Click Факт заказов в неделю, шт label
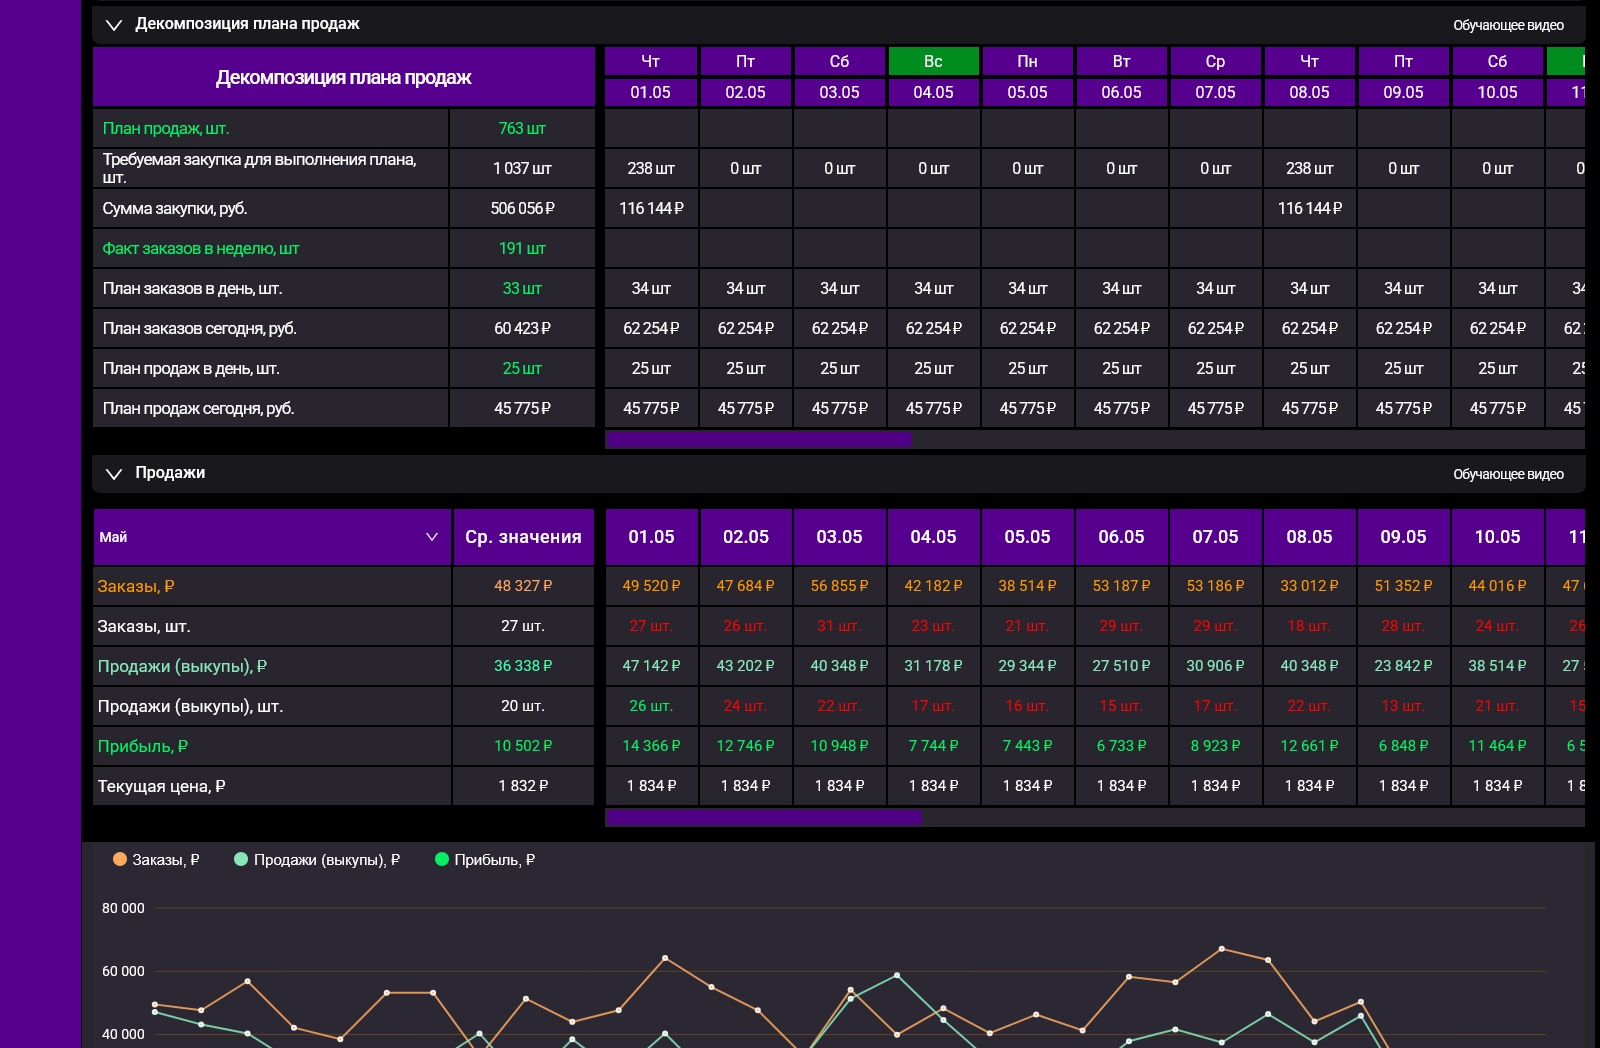Screen dimensions: 1600x1048 click(201, 248)
